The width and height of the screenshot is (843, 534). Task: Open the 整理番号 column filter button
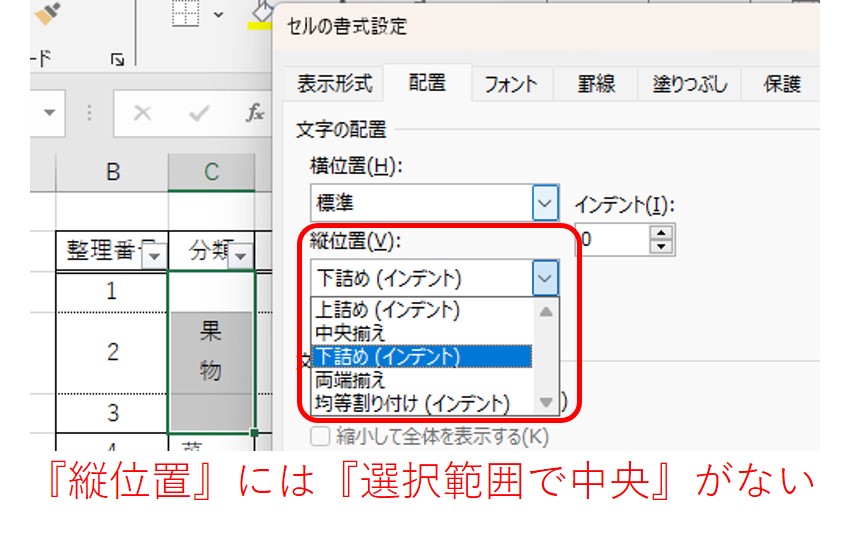pyautogui.click(x=153, y=256)
